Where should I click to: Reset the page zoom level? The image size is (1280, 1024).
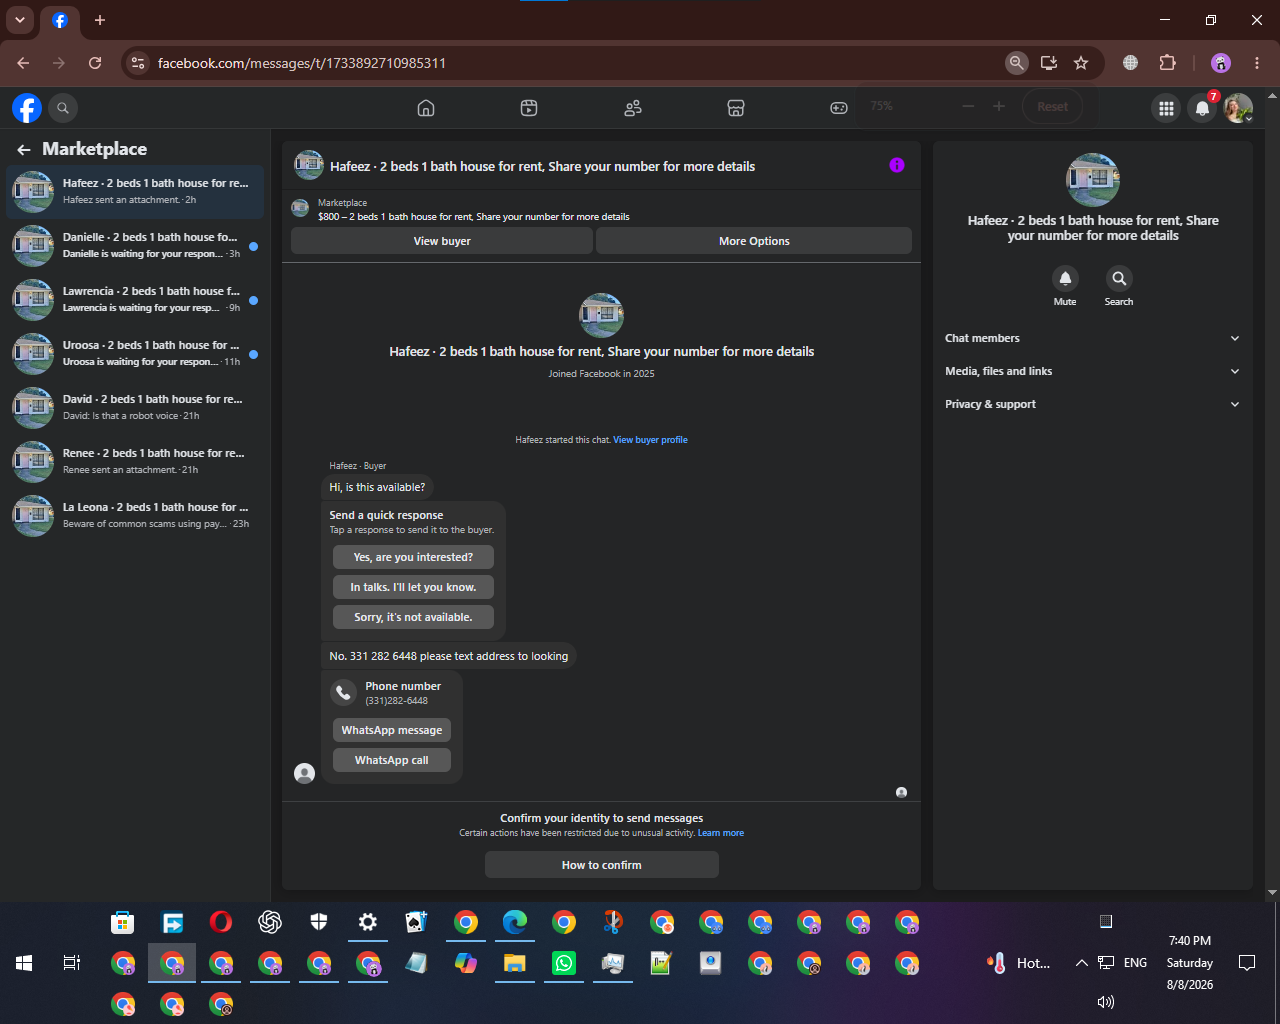[1052, 107]
